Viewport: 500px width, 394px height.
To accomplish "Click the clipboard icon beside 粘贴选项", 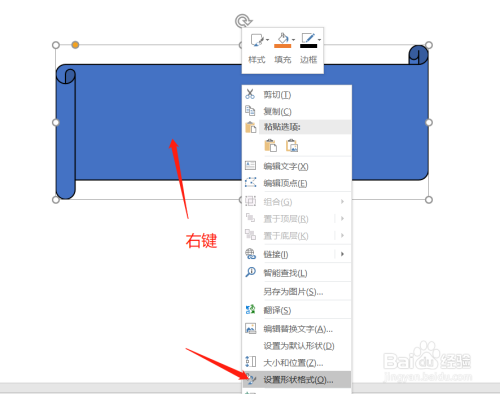I will pyautogui.click(x=250, y=127).
